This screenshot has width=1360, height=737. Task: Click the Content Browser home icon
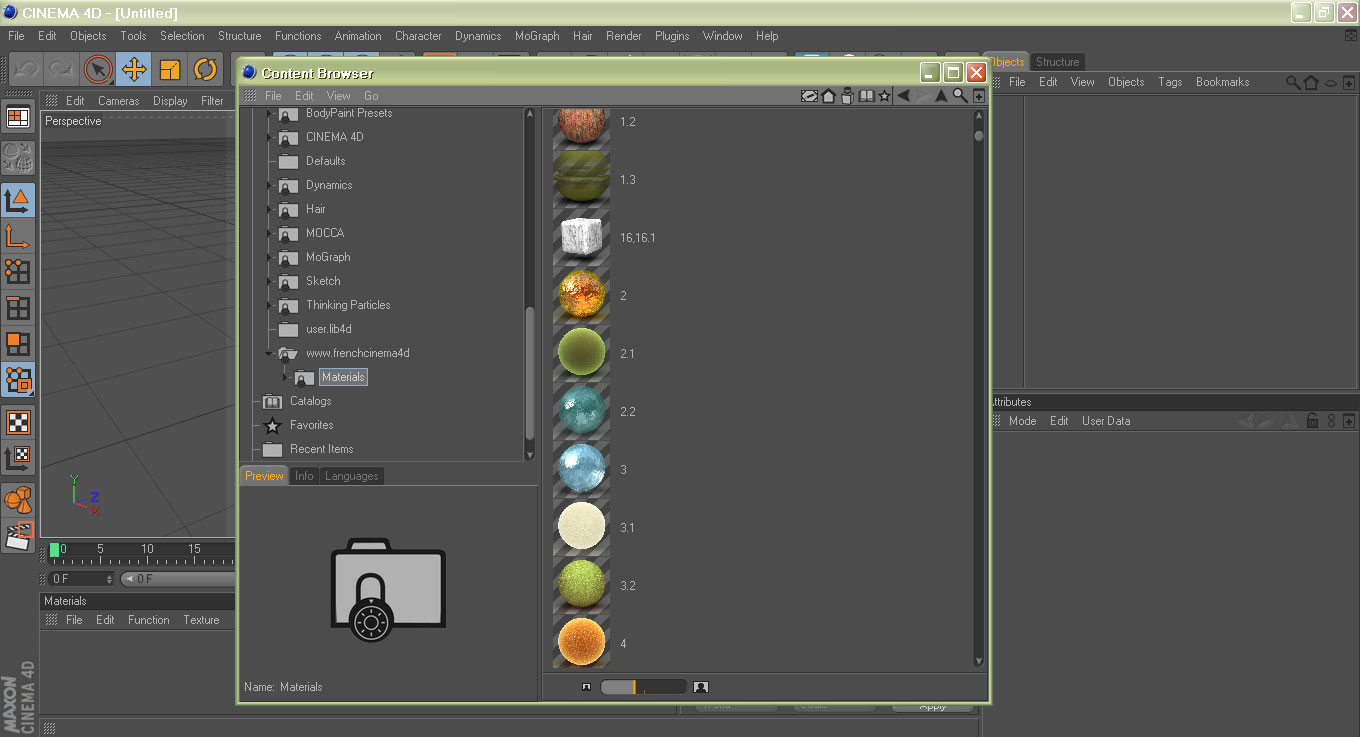[828, 96]
